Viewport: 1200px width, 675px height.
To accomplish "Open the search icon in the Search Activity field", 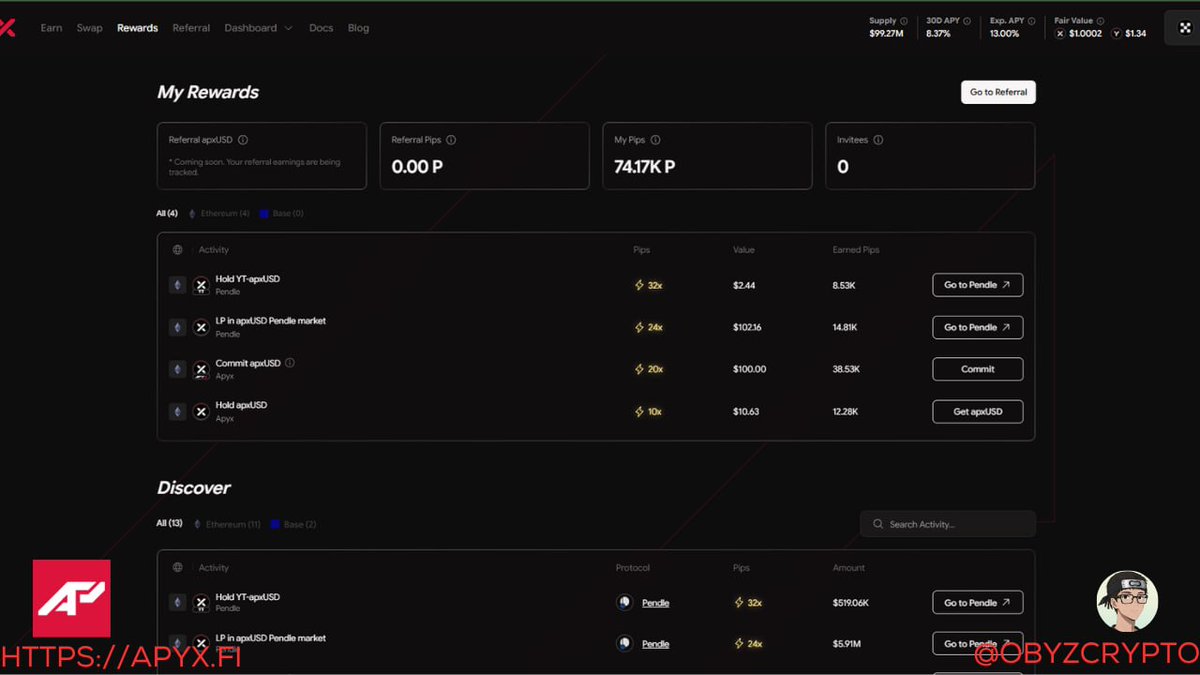I will tap(877, 523).
